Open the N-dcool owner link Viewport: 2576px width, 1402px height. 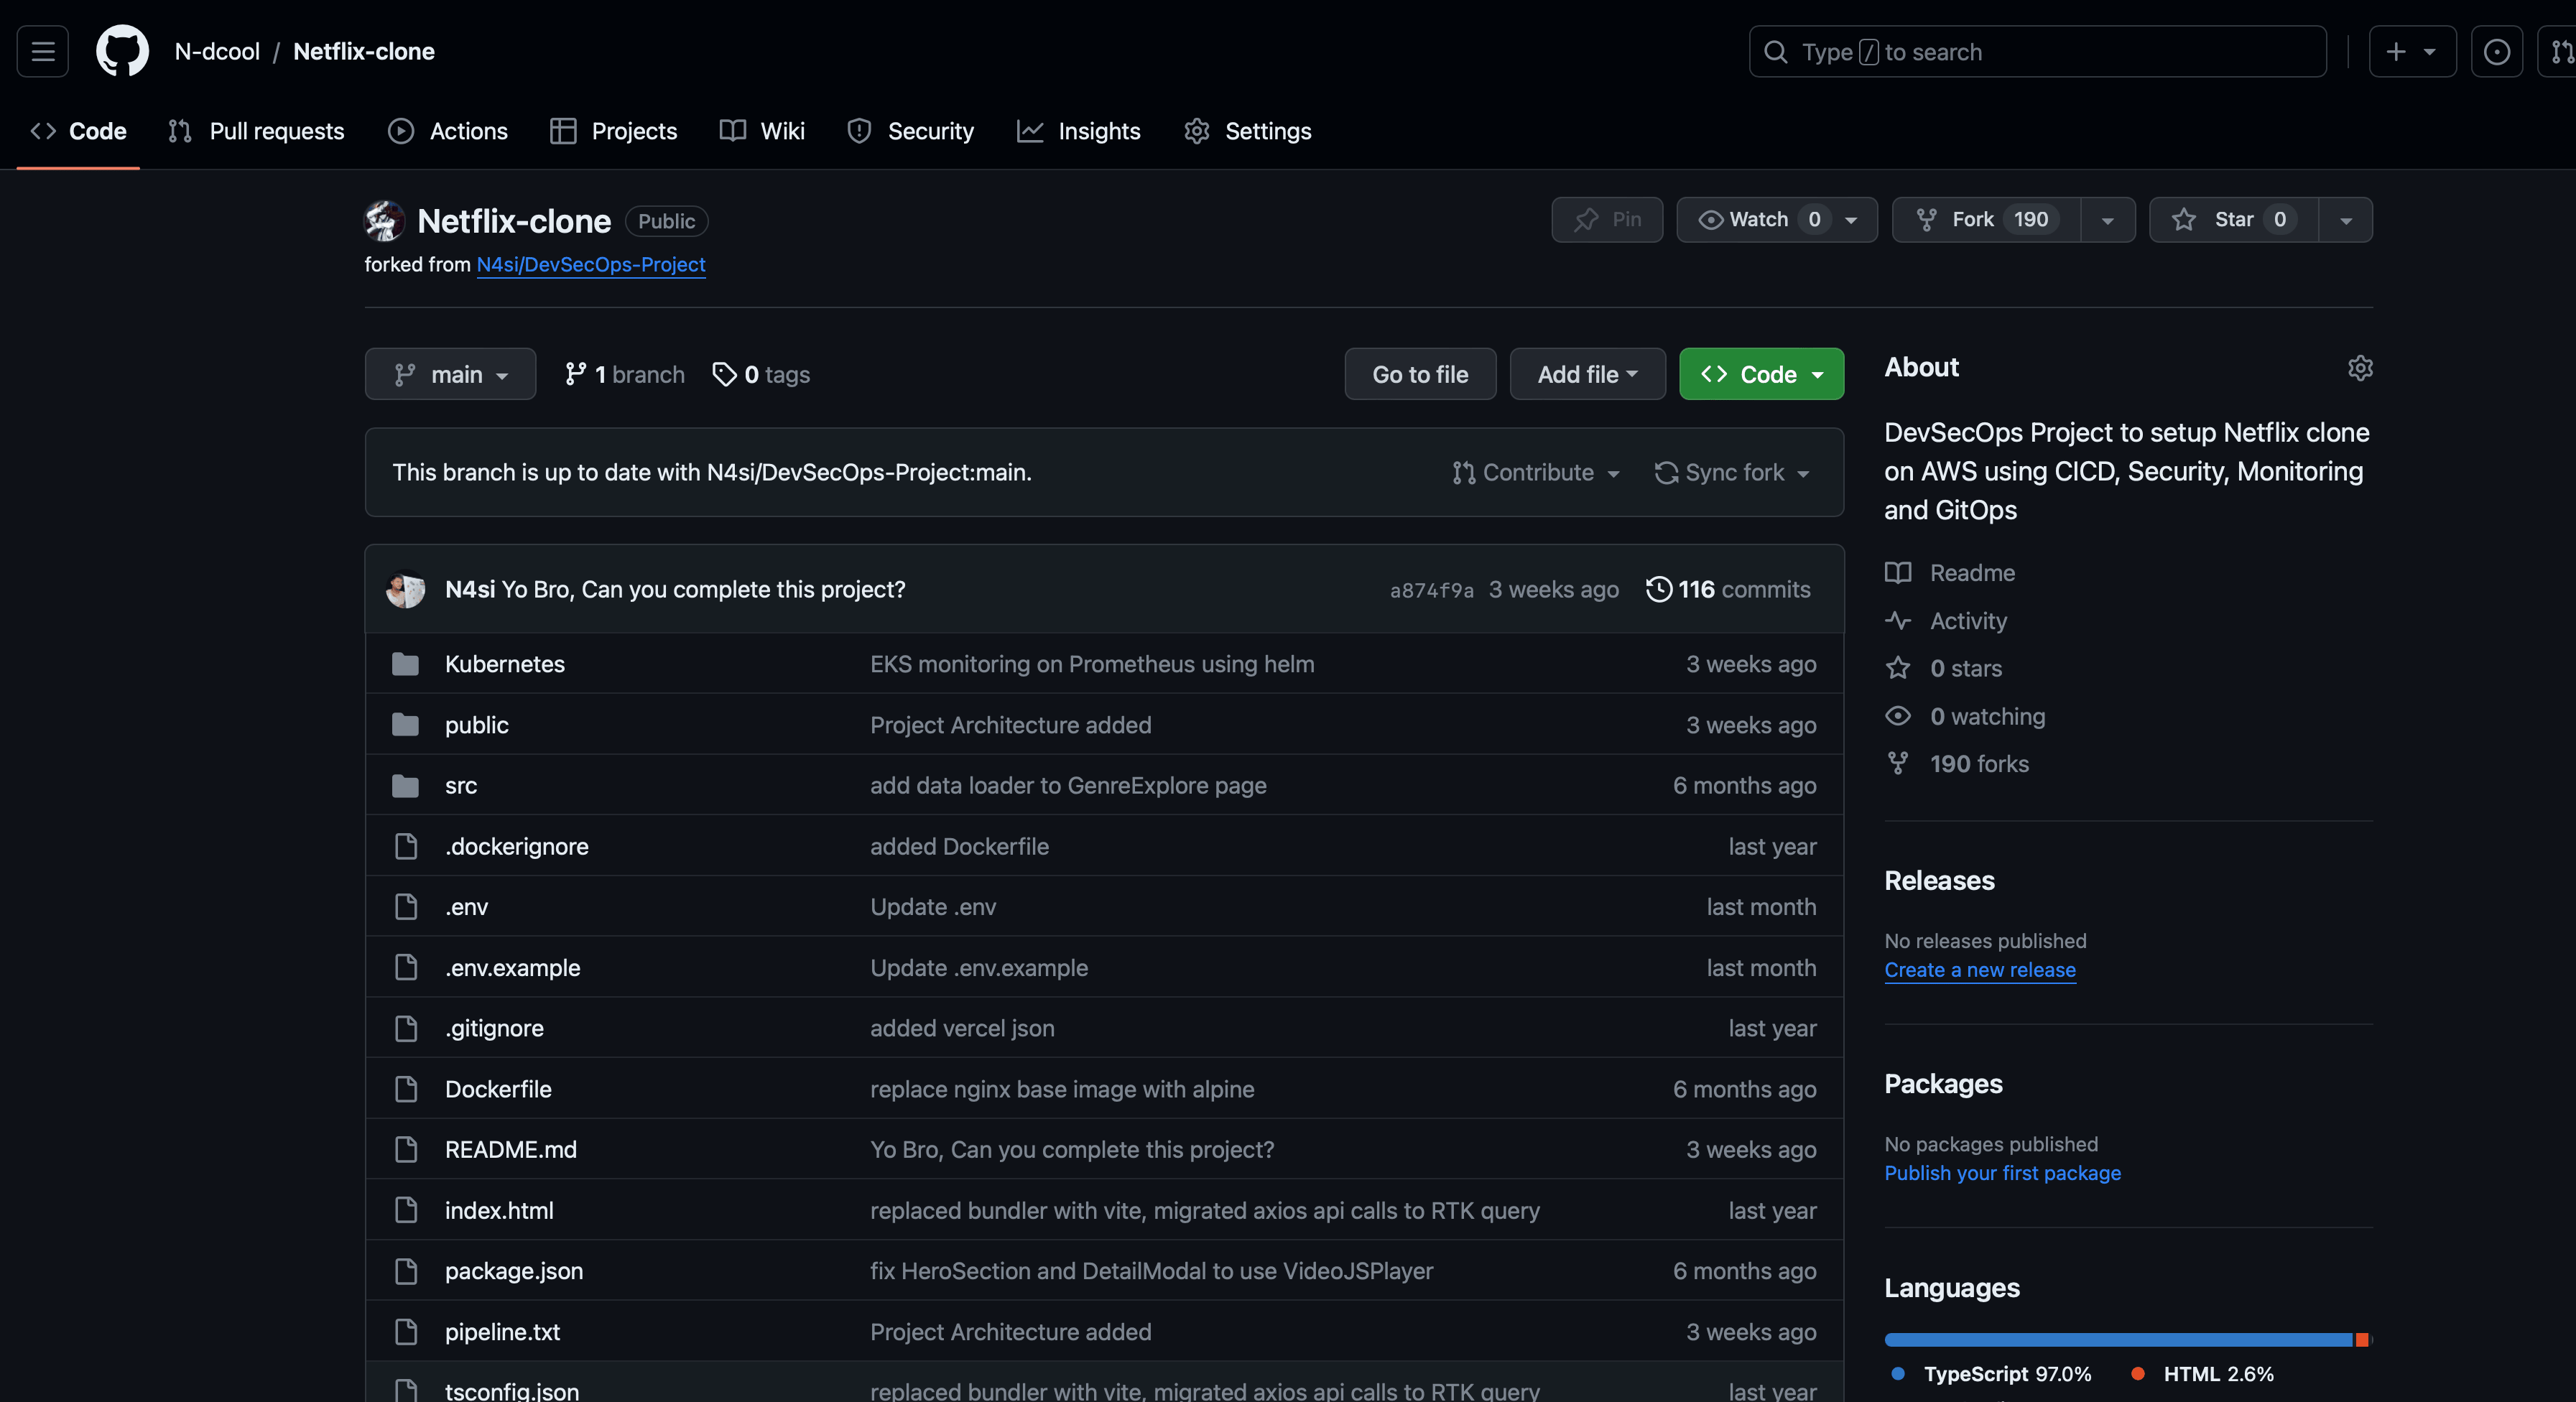pyautogui.click(x=217, y=51)
